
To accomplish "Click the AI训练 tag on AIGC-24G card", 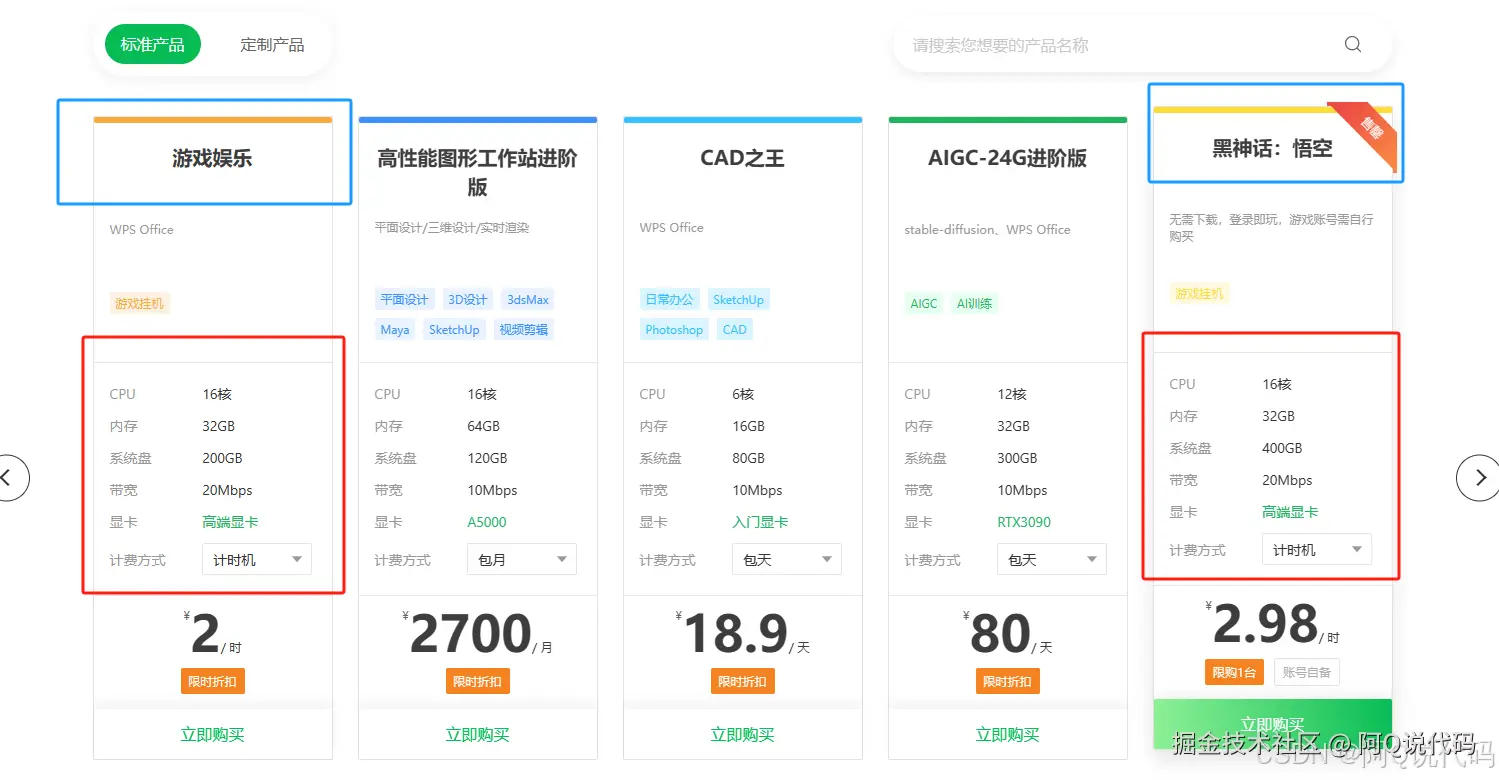I will click(974, 303).
